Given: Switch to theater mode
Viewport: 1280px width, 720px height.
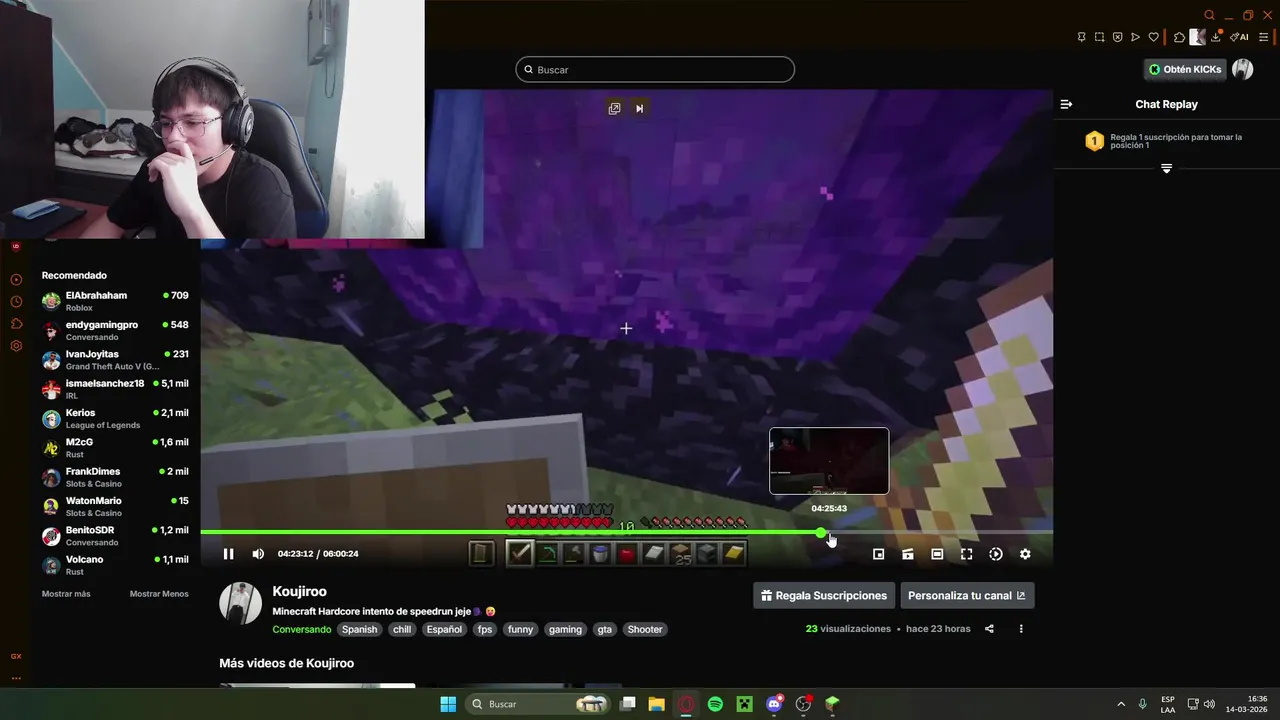Looking at the screenshot, I should (937, 554).
